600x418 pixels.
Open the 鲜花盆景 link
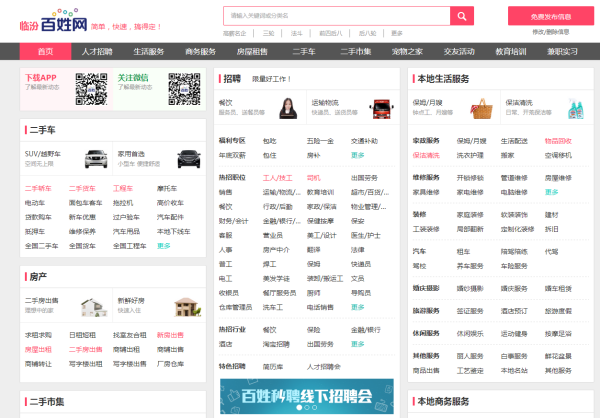[x=558, y=356]
